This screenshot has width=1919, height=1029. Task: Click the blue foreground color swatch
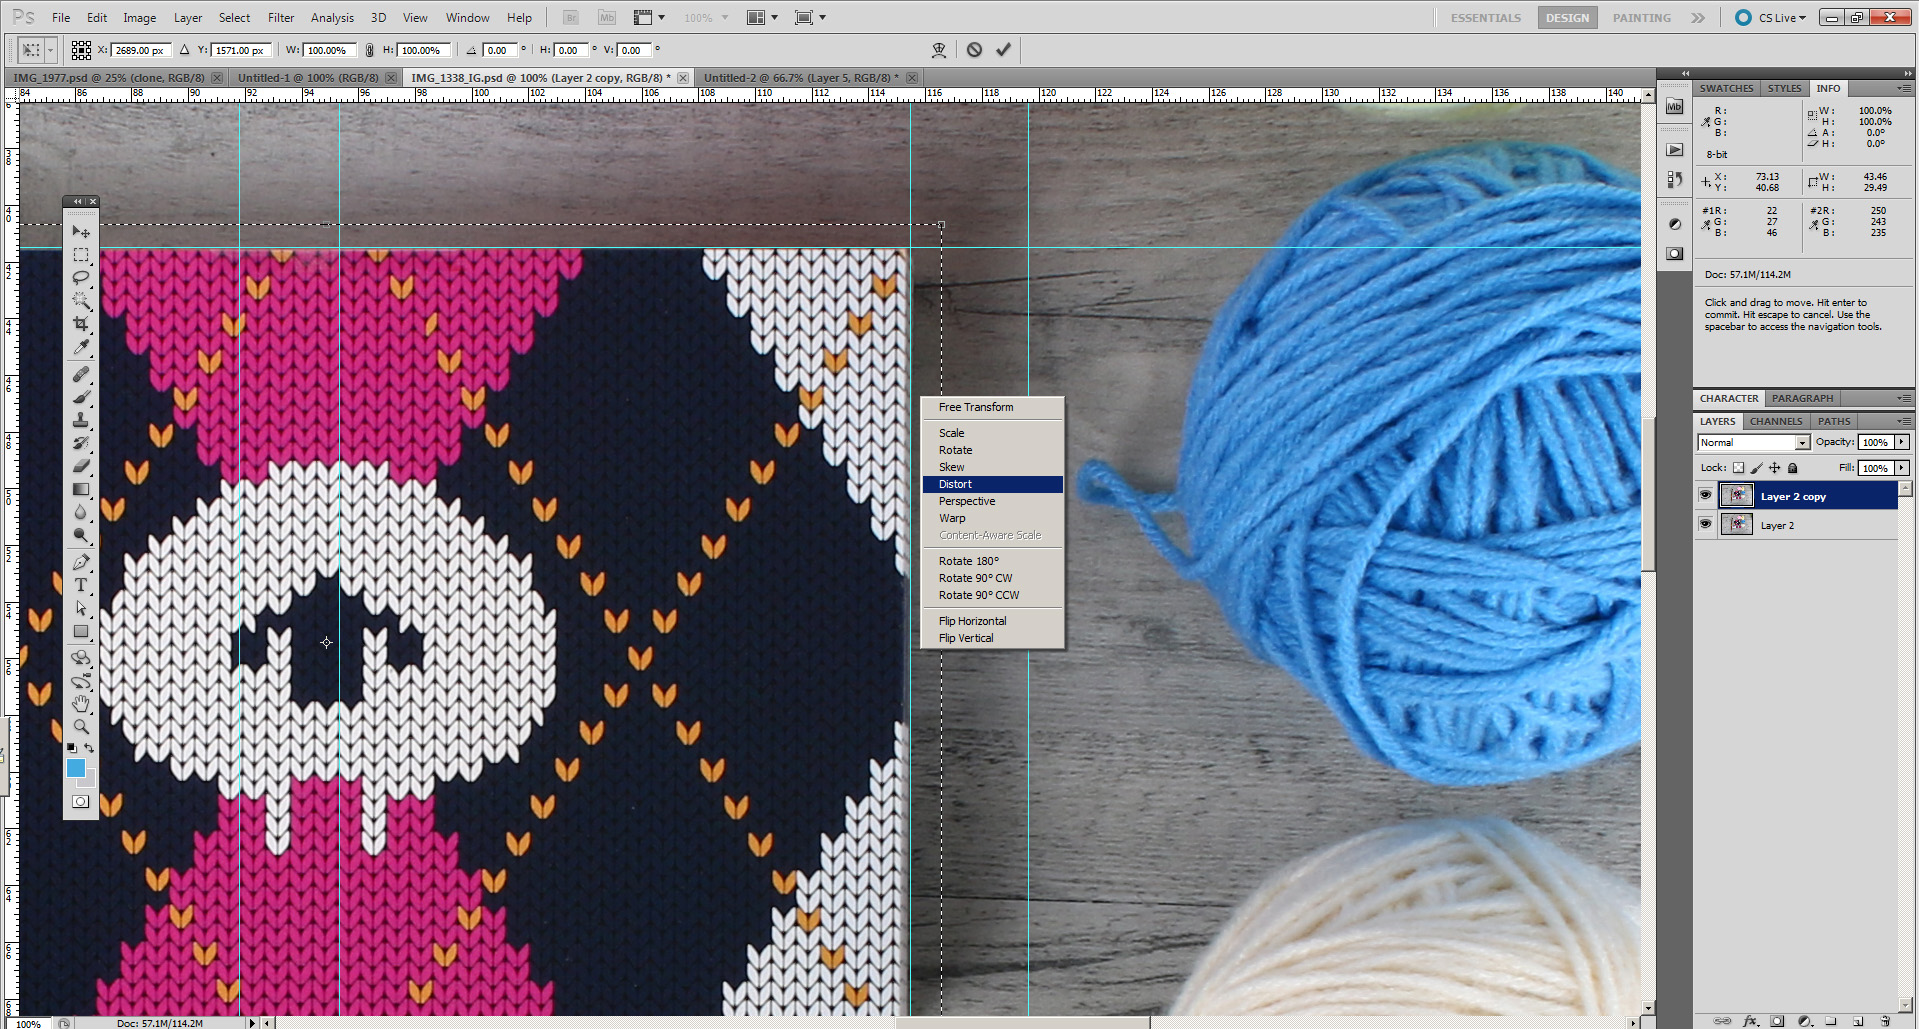coord(76,767)
